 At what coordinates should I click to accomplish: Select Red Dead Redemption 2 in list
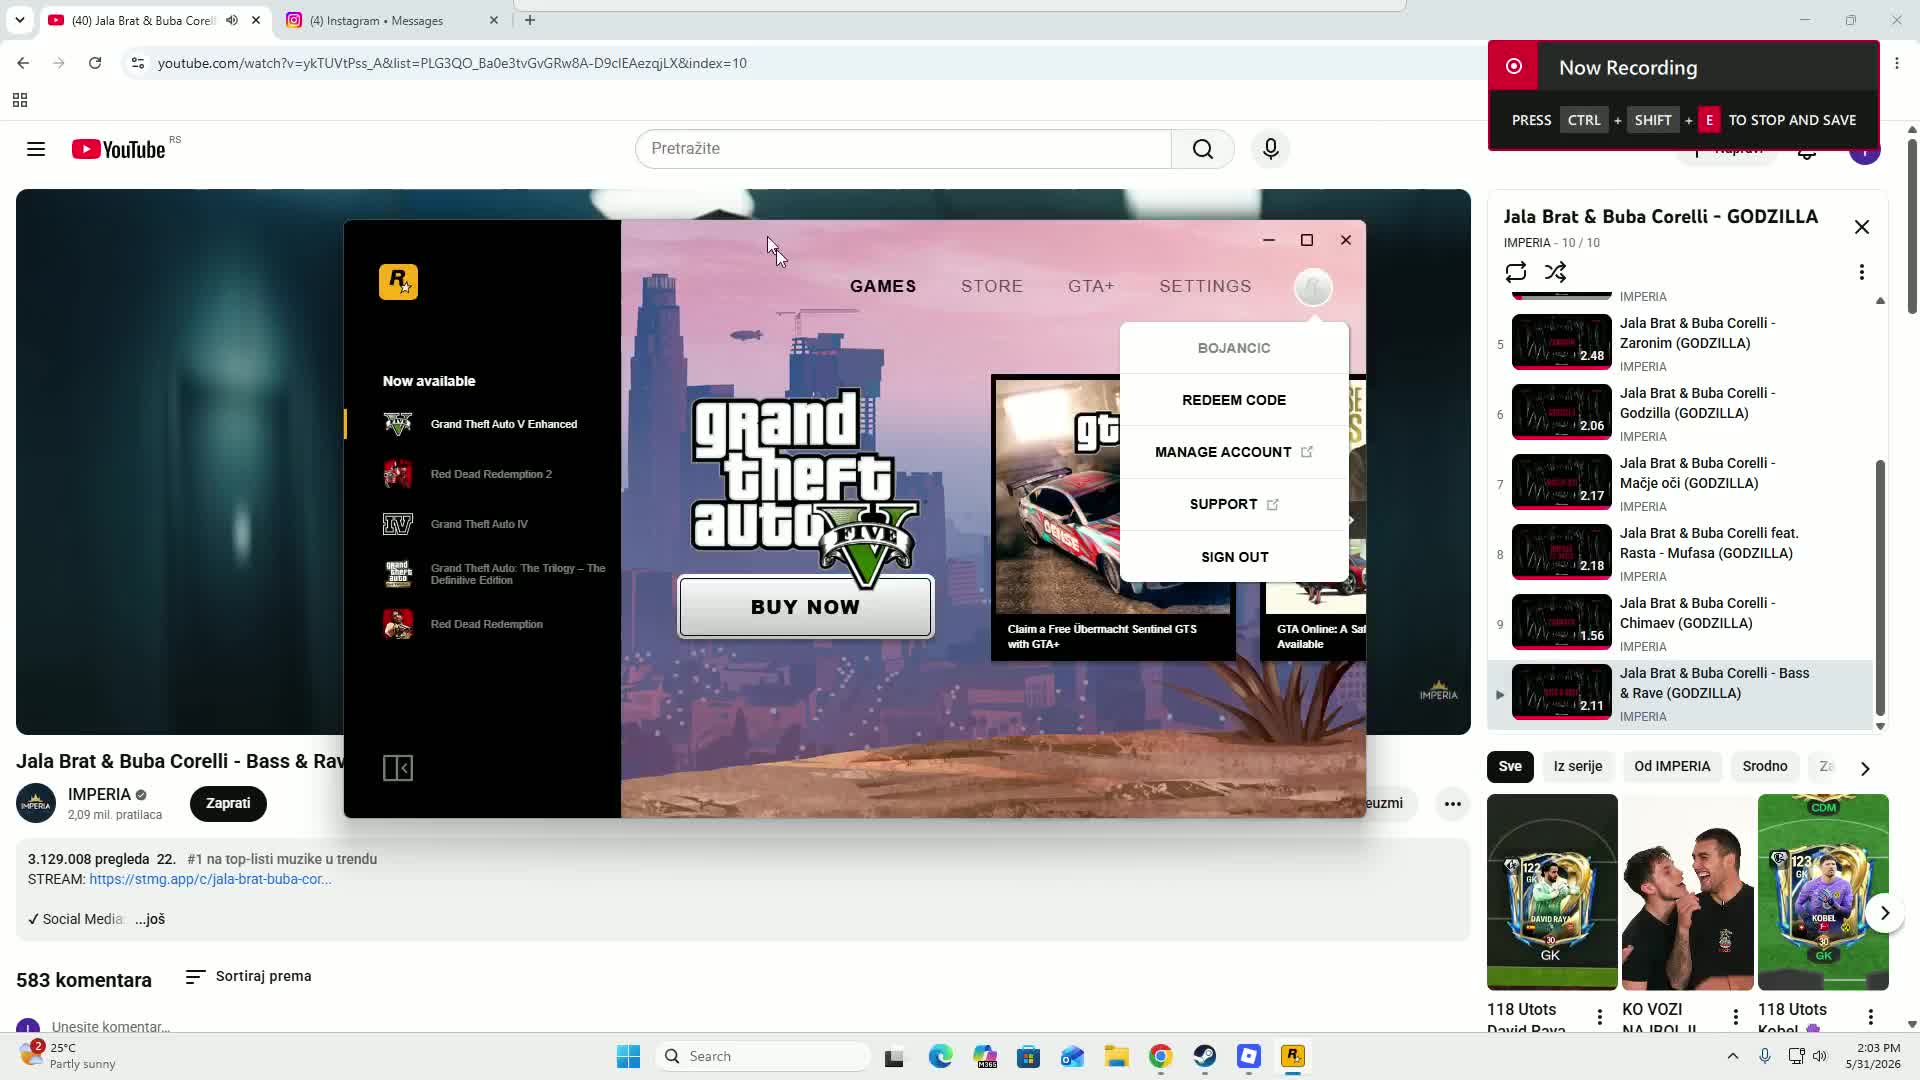click(482, 474)
